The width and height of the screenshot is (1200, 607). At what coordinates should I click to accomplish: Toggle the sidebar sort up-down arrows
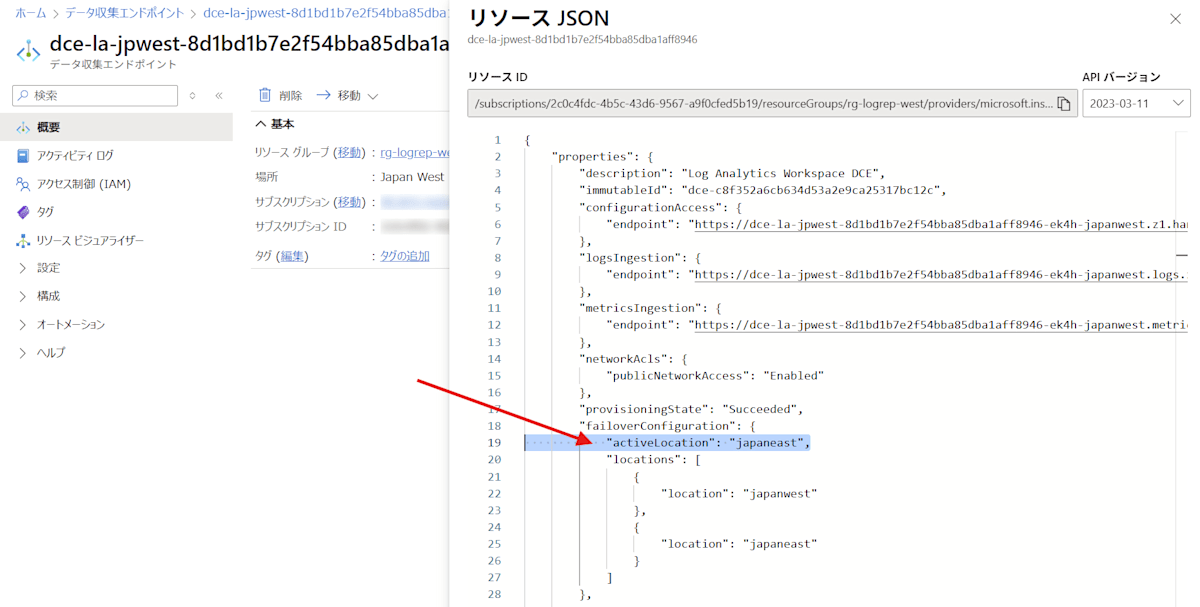pos(193,96)
